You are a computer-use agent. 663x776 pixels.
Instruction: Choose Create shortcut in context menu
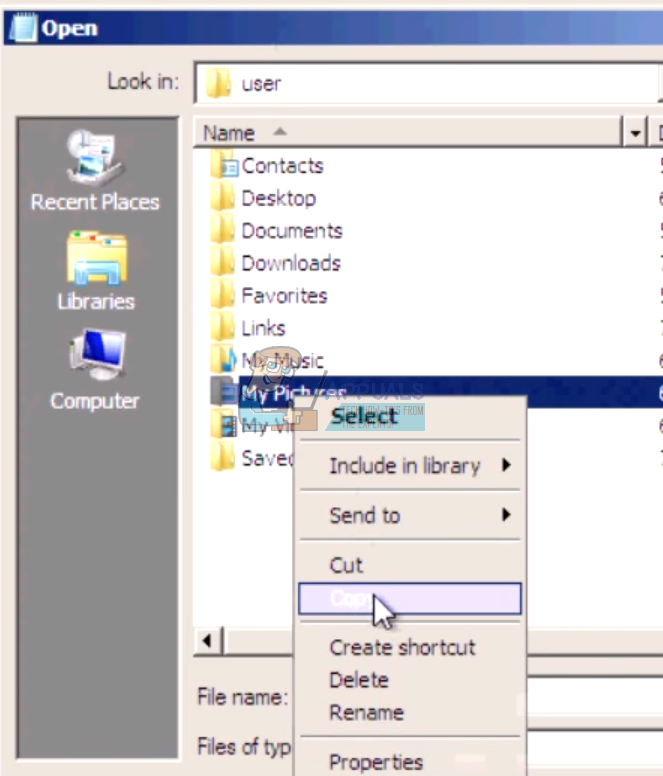(410, 647)
